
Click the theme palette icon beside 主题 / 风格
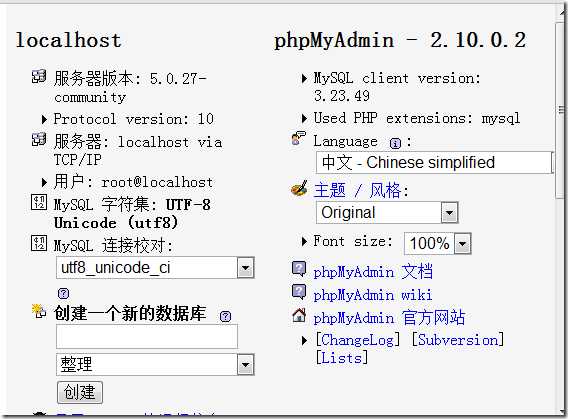coord(299,189)
